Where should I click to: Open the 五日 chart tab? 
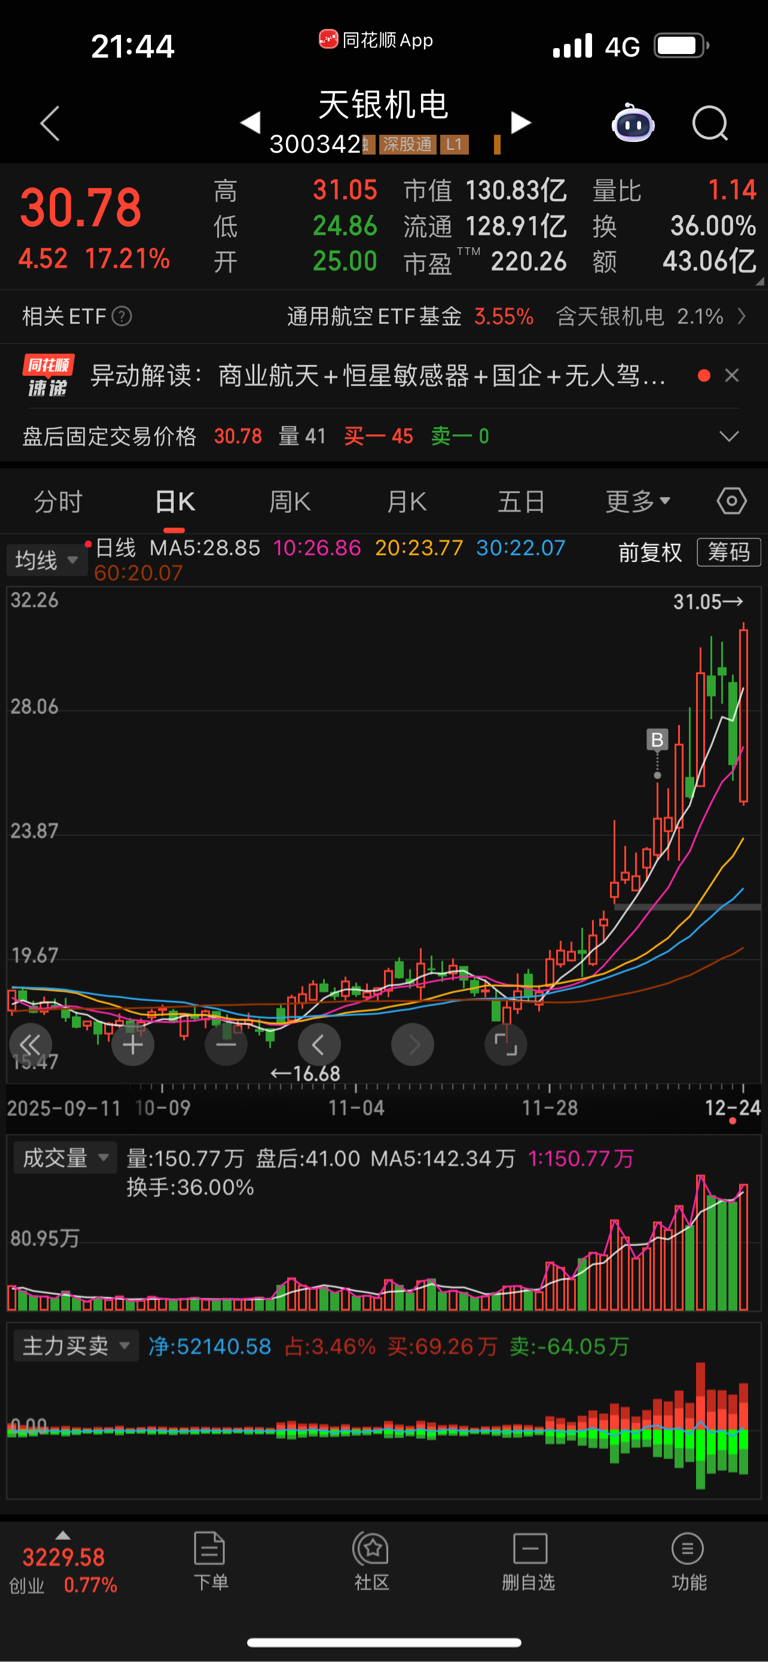[x=521, y=501]
